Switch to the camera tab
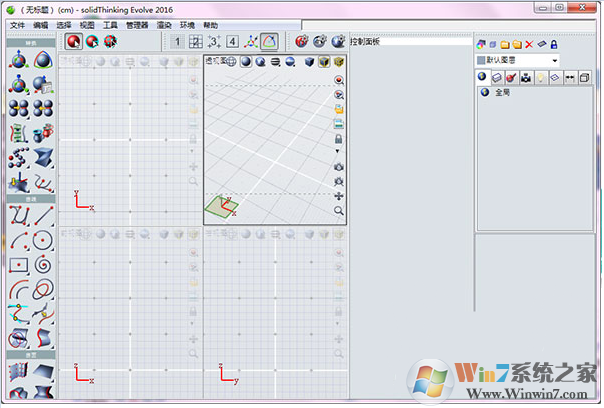 click(526, 78)
